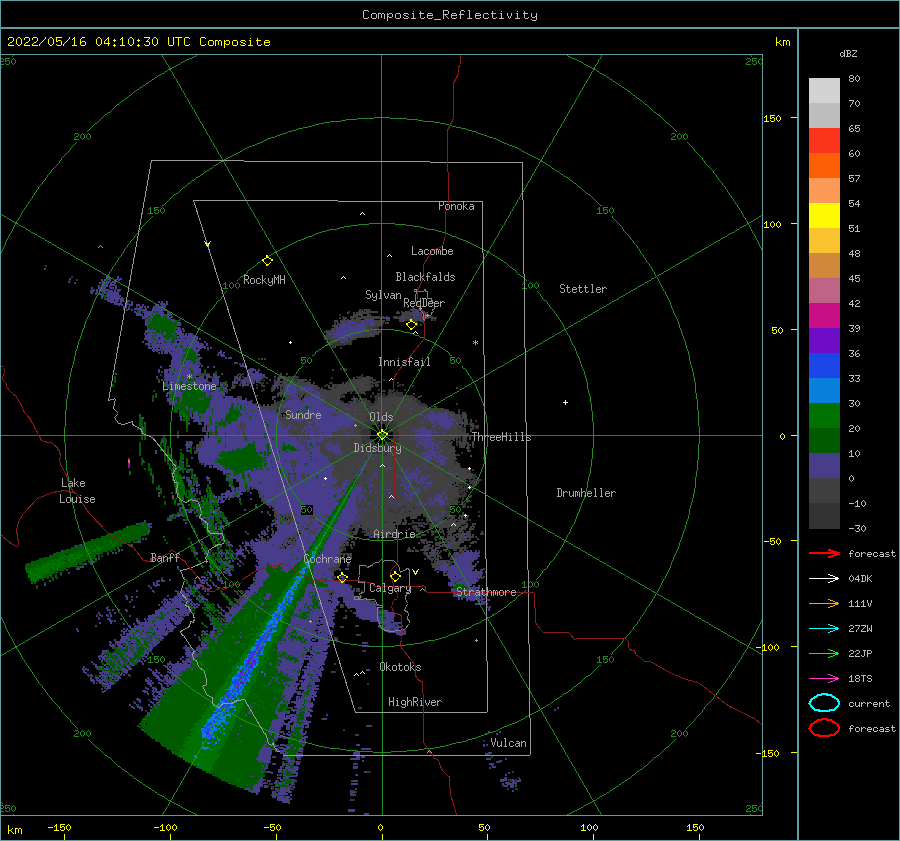Screen dimensions: 900x841
Task: Select the tan 48-45 dBZ swatch
Action: point(824,265)
